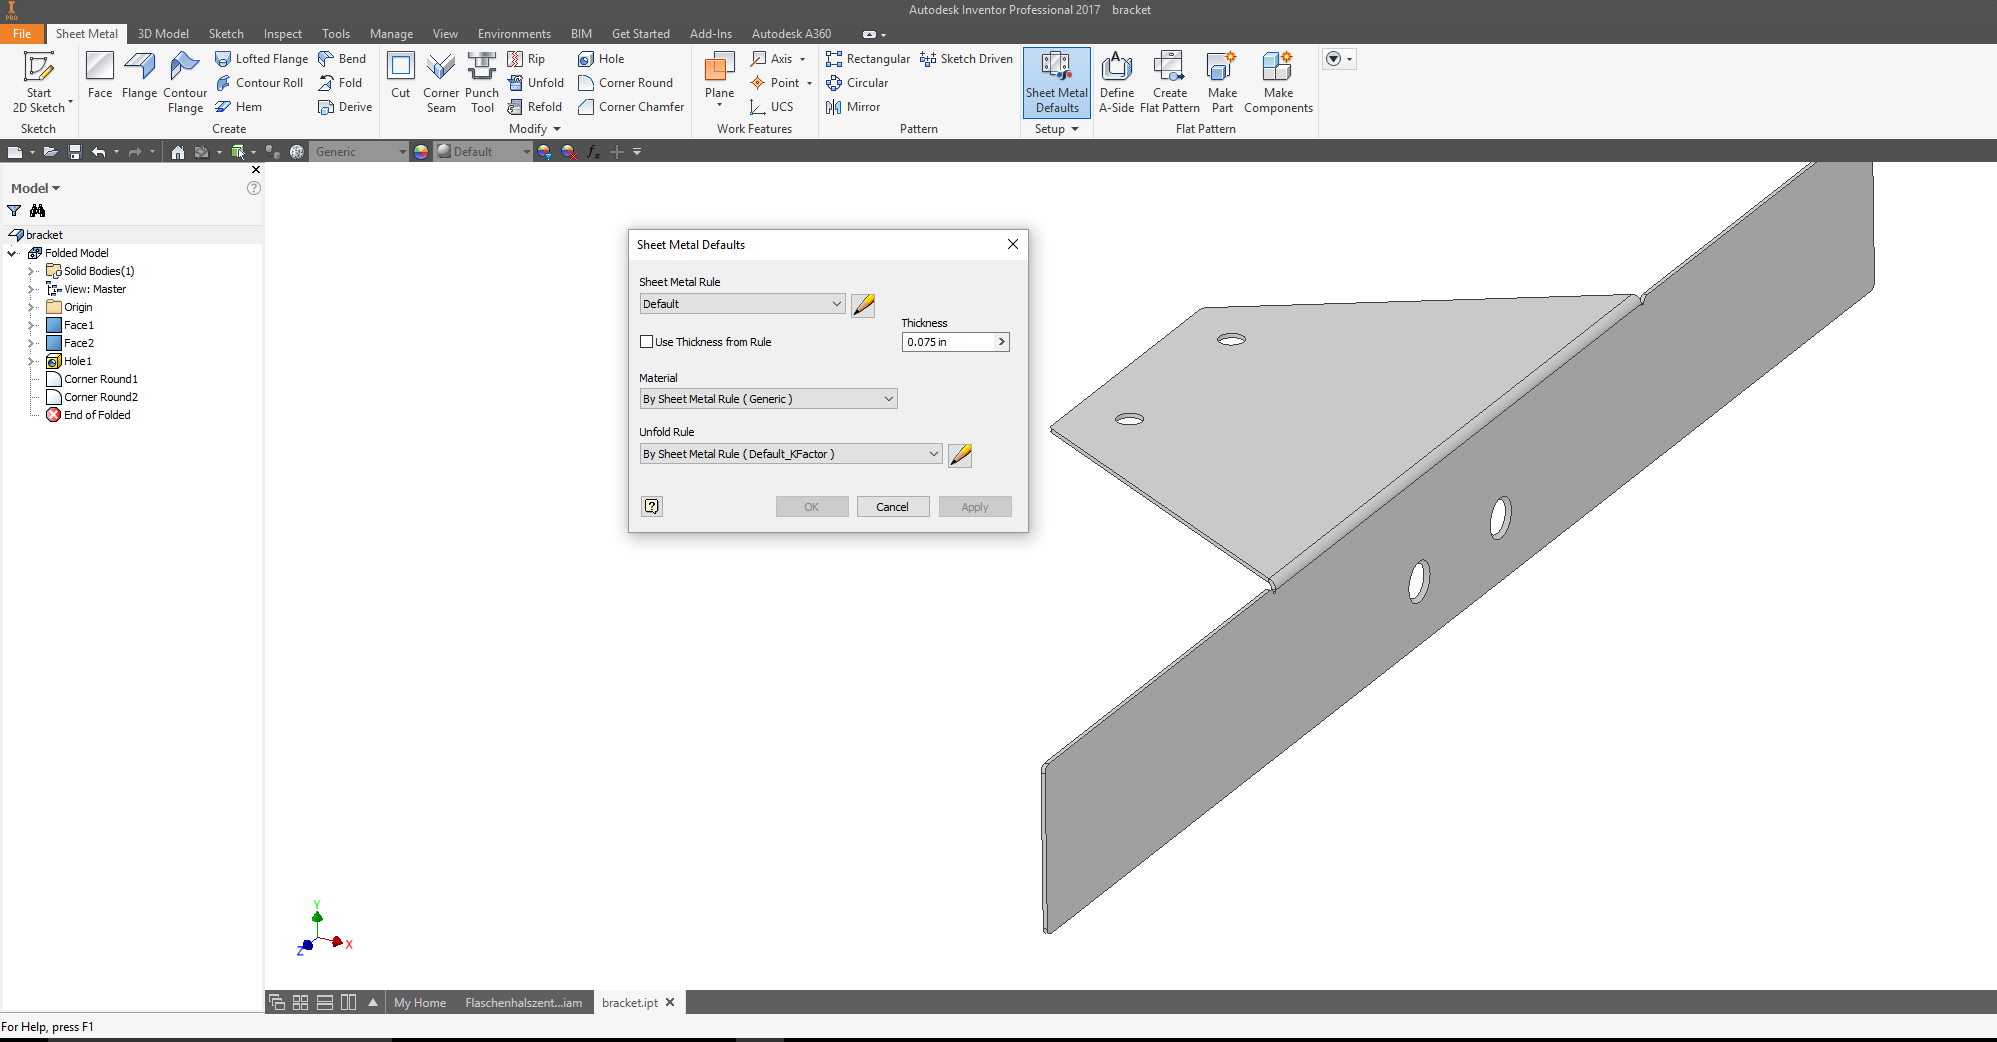
Task: Open the Sheet Metal Rule dropdown
Action: (x=743, y=304)
